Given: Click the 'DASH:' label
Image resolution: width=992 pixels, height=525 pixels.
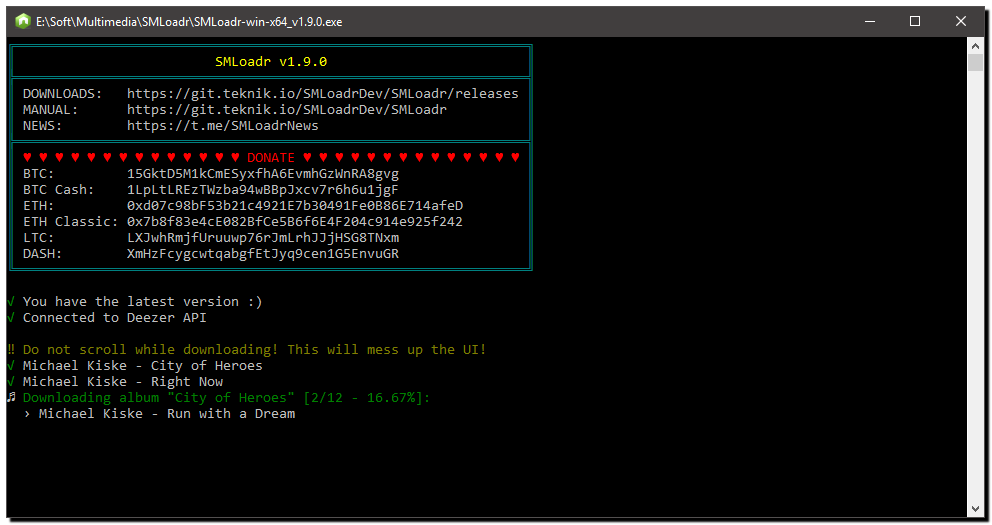Looking at the screenshot, I should point(42,254).
